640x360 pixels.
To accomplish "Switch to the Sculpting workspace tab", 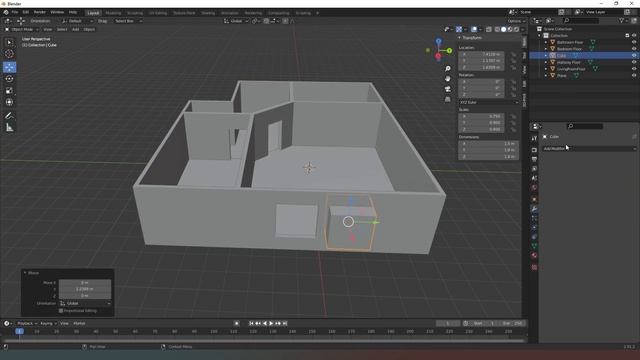I will [x=135, y=13].
